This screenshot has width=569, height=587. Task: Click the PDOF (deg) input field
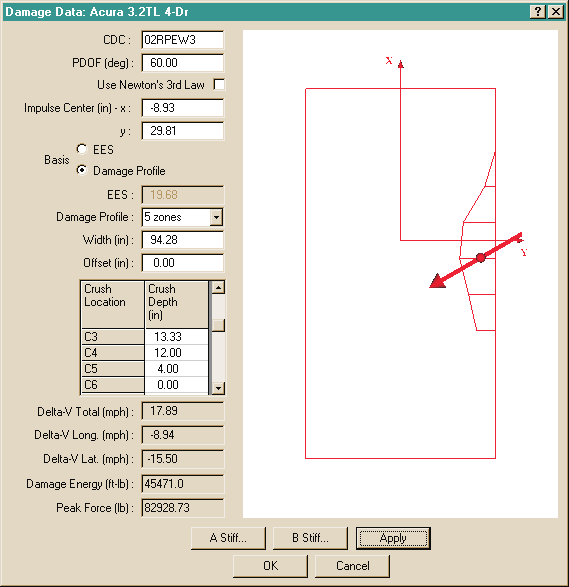click(183, 63)
